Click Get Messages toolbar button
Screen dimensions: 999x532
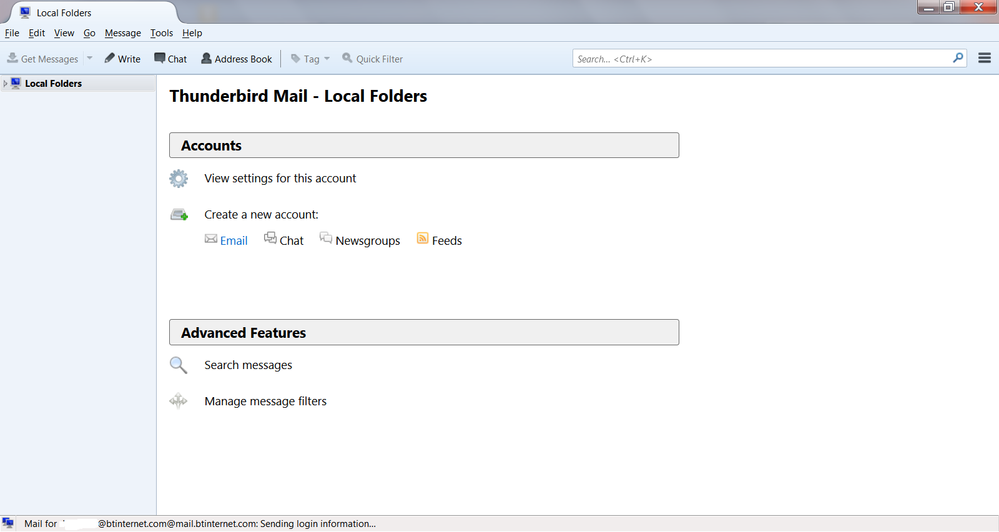[43, 59]
